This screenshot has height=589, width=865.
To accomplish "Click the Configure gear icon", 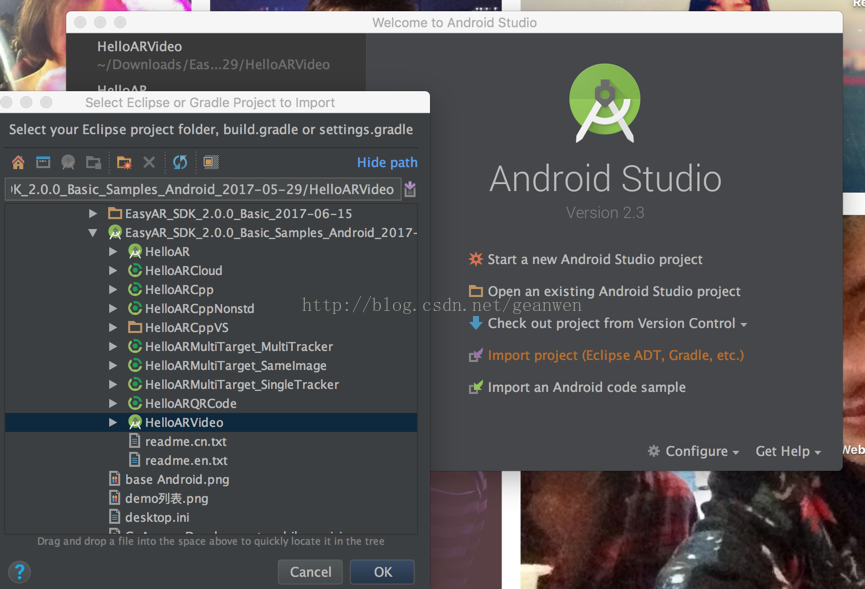I will pyautogui.click(x=654, y=451).
